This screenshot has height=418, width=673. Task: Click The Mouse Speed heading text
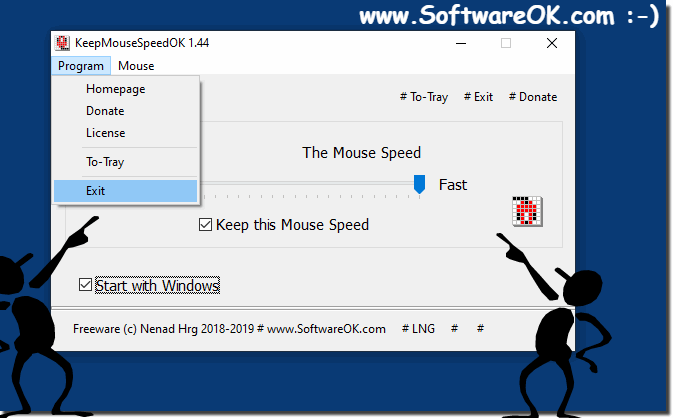[x=361, y=153]
